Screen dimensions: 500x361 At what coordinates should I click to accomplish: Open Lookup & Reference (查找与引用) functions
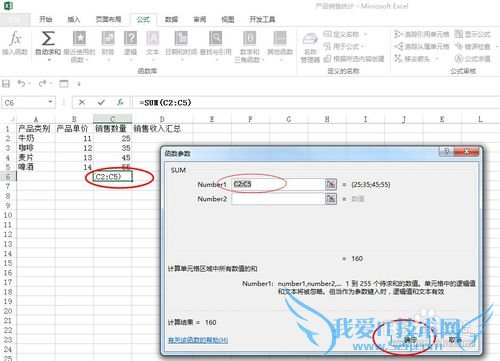pos(216,46)
